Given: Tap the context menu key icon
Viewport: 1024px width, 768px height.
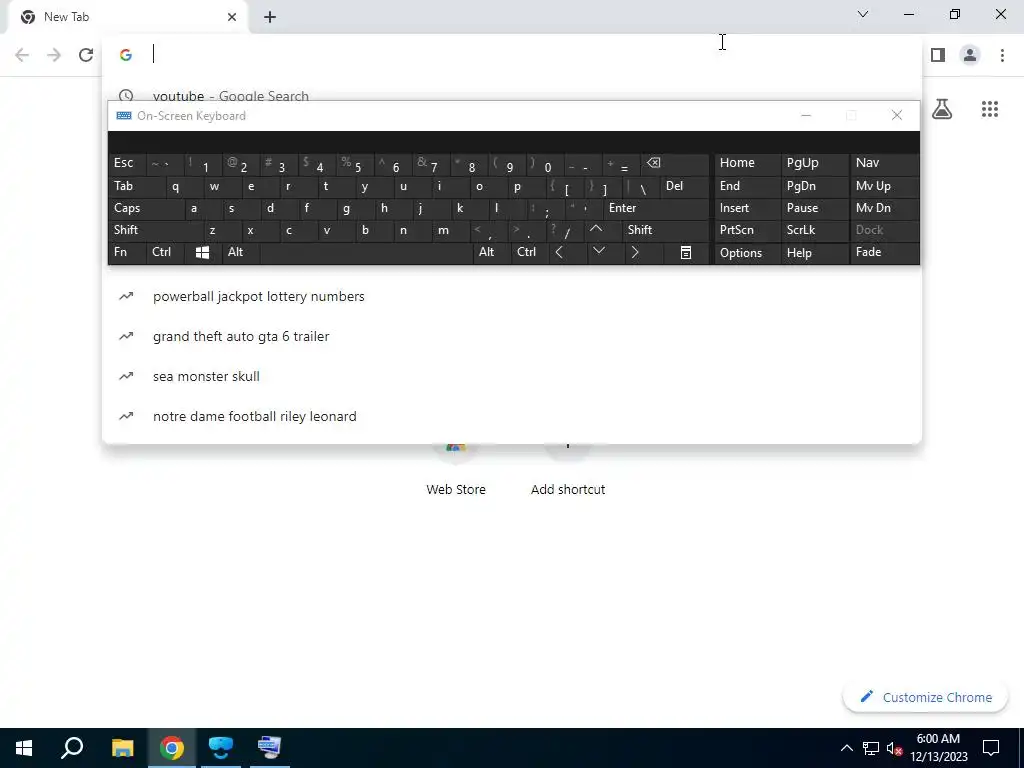Looking at the screenshot, I should tap(686, 252).
